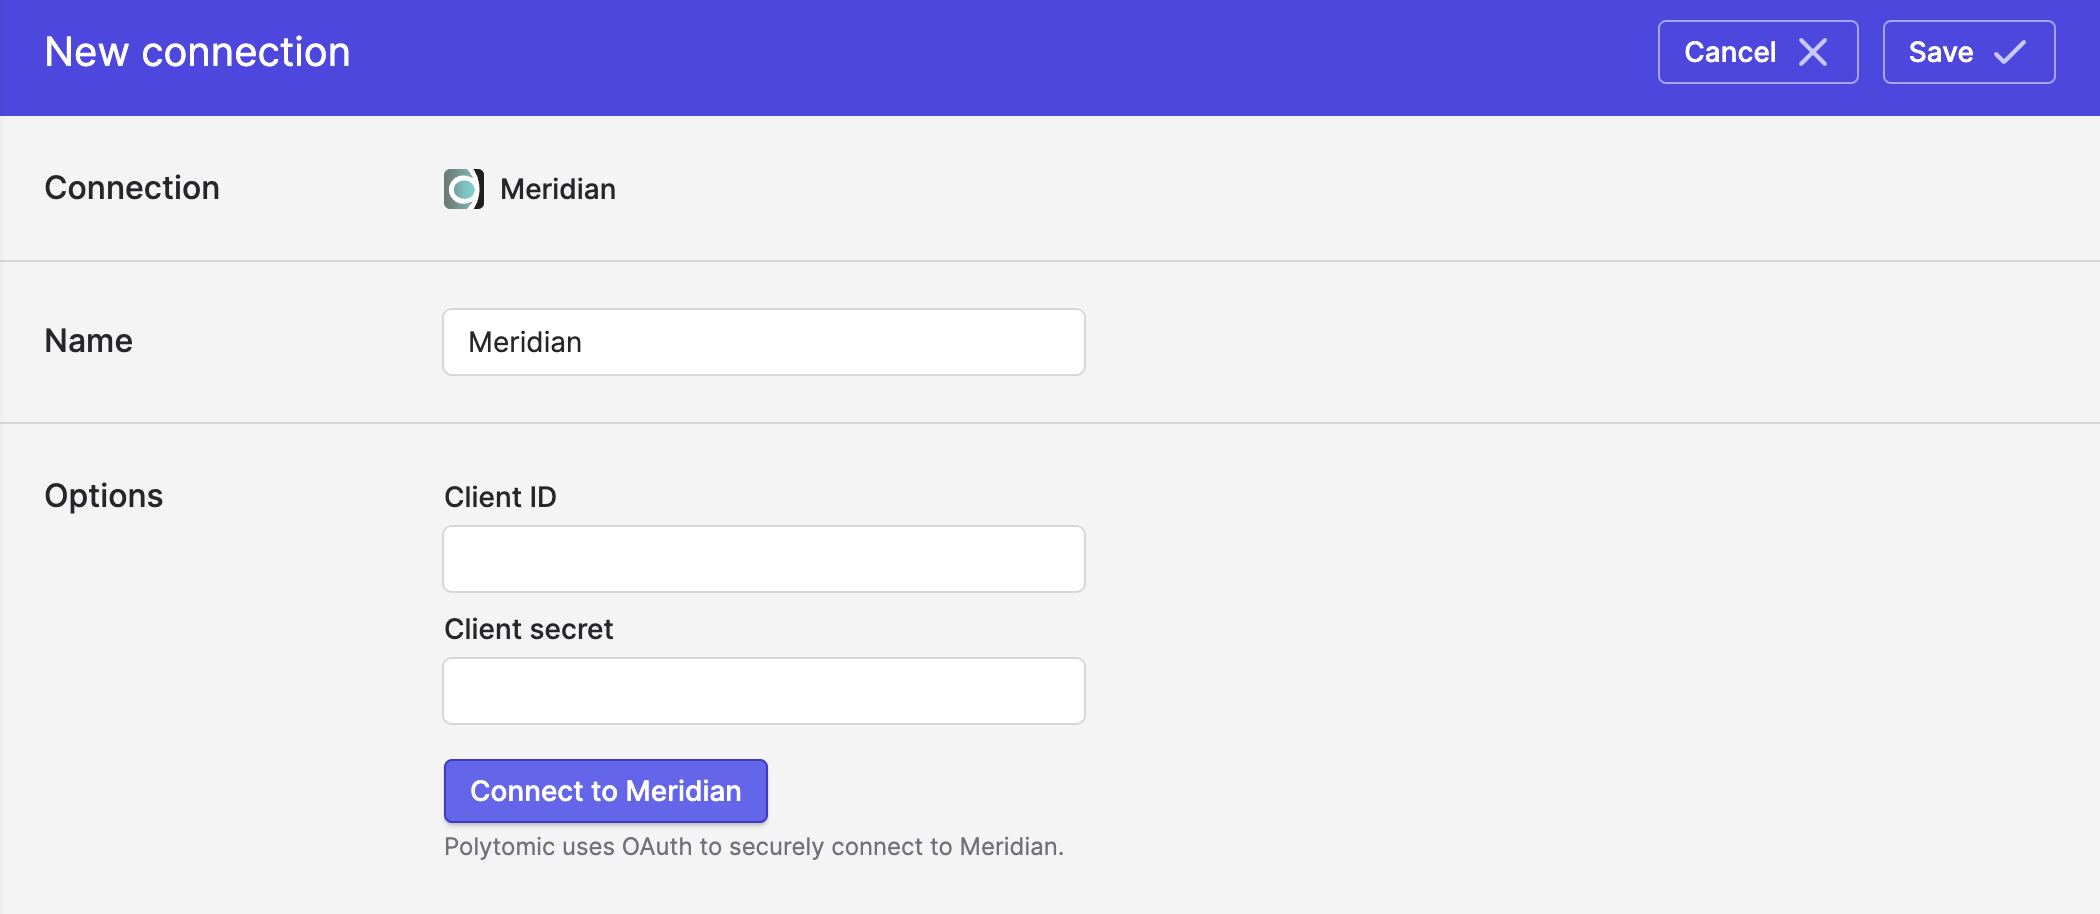Click the Meridian logo icon
The image size is (2100, 914).
464,189
